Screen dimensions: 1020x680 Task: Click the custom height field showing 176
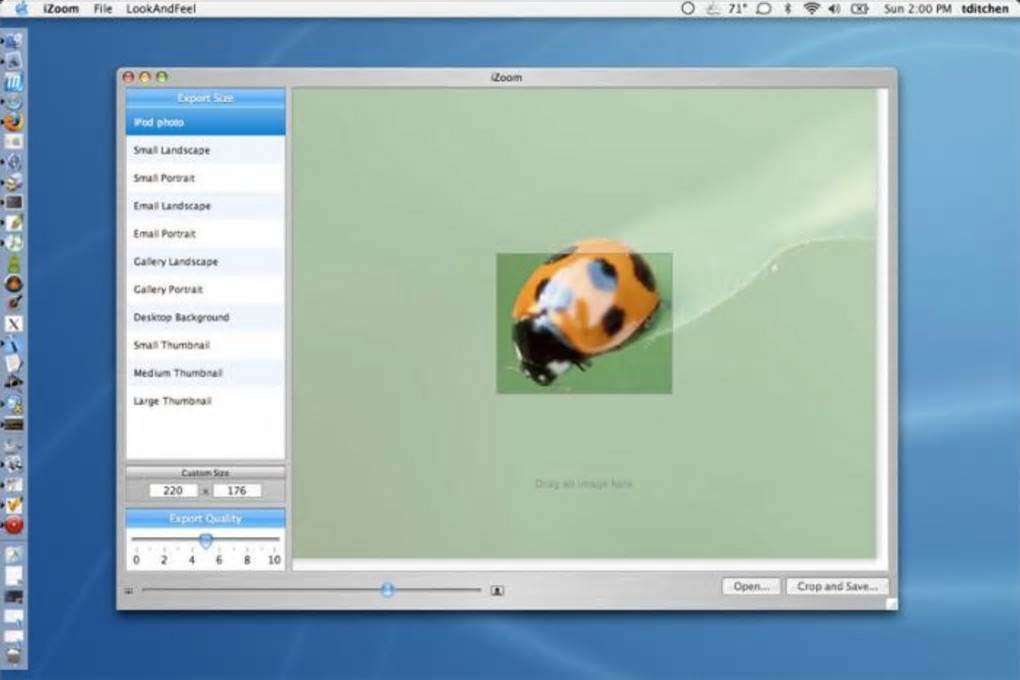[237, 491]
